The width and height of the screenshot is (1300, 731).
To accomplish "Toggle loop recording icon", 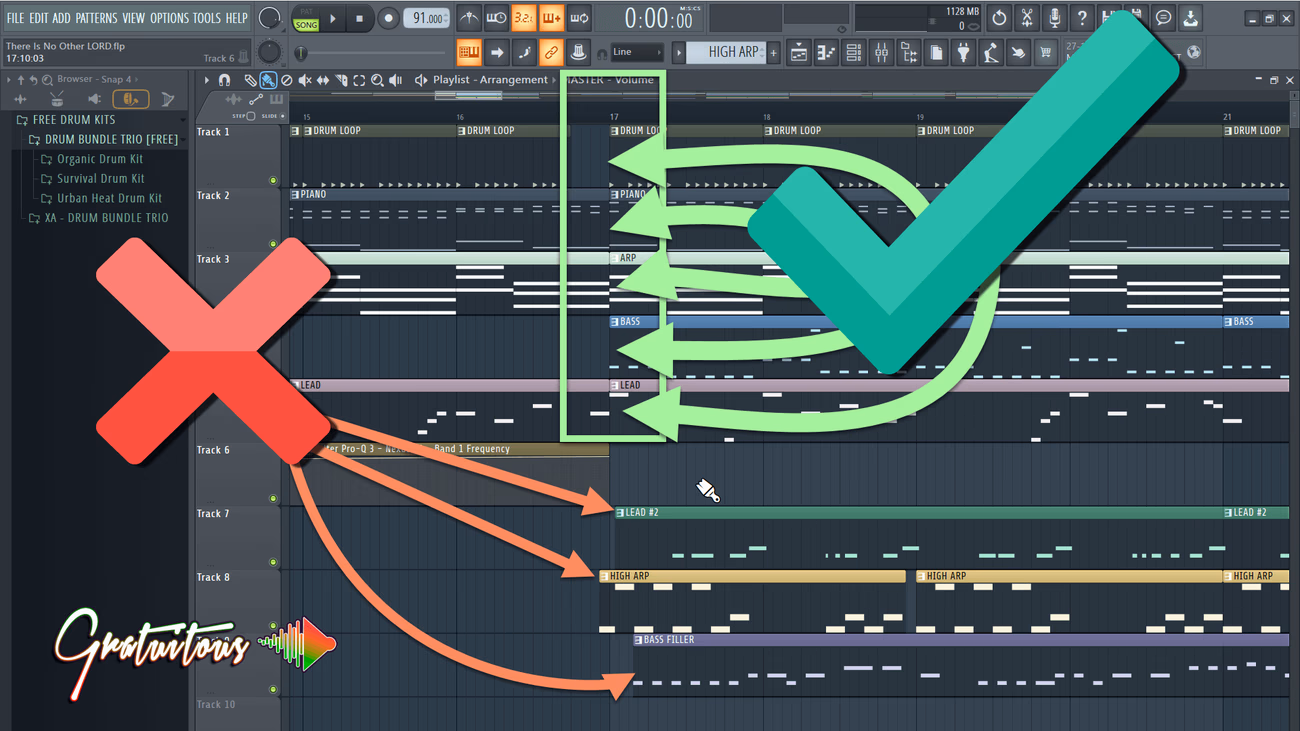I will (579, 18).
